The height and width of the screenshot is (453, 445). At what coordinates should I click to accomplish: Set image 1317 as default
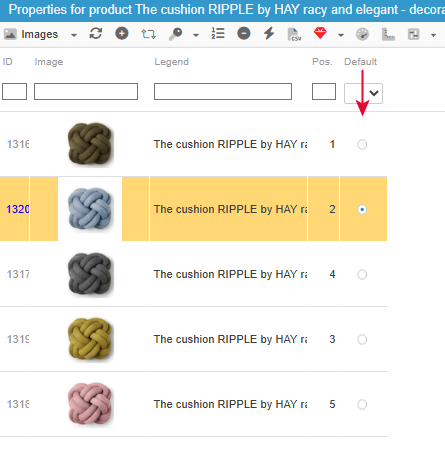pyautogui.click(x=362, y=274)
